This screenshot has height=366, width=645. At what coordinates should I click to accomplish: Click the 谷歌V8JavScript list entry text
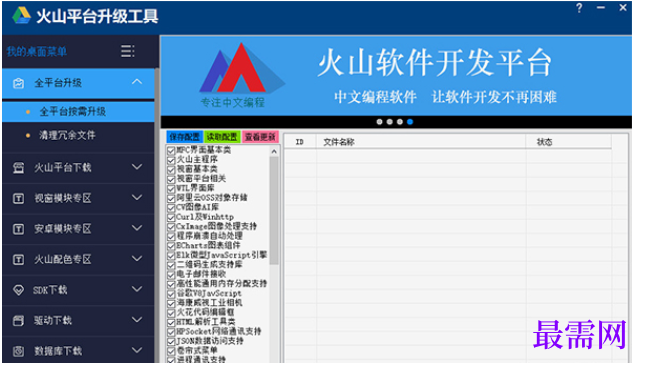point(209,293)
